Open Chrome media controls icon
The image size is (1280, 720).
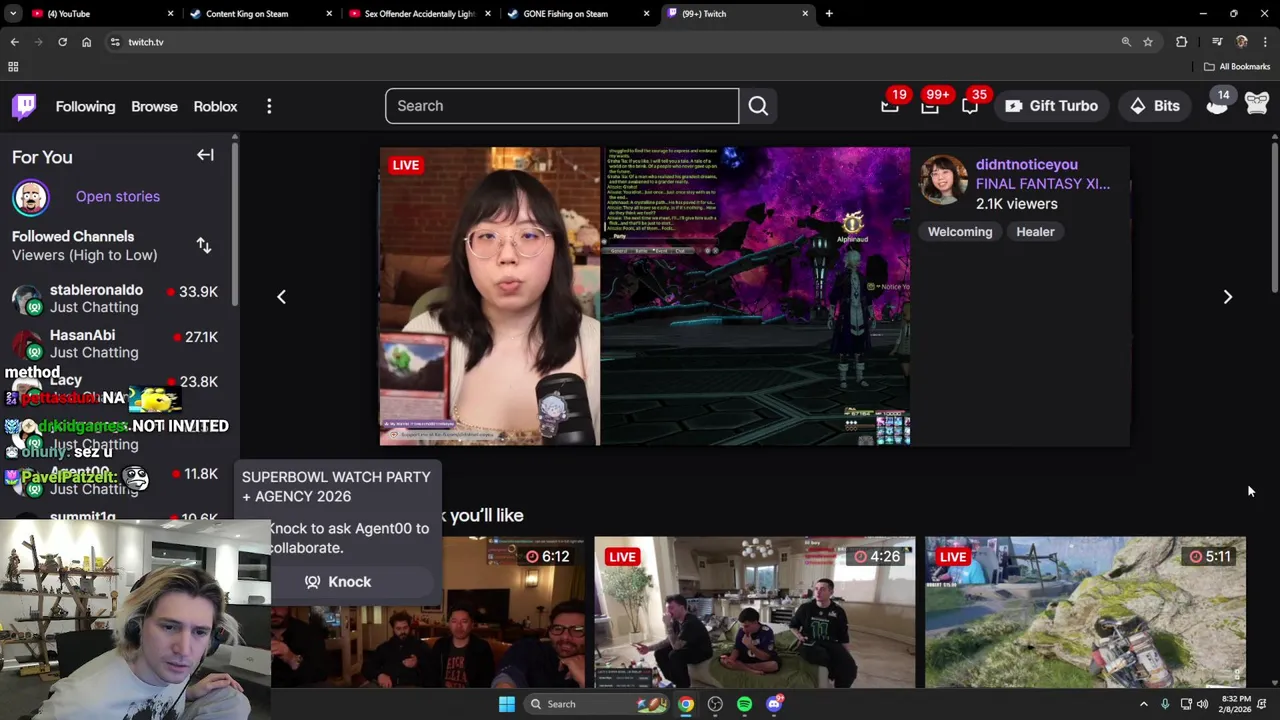(1217, 42)
